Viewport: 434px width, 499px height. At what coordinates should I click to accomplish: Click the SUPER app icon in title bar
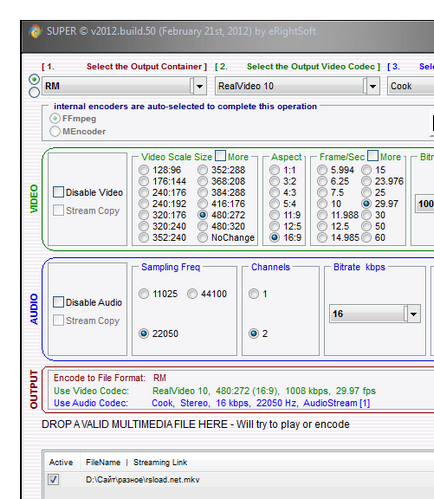(35, 31)
